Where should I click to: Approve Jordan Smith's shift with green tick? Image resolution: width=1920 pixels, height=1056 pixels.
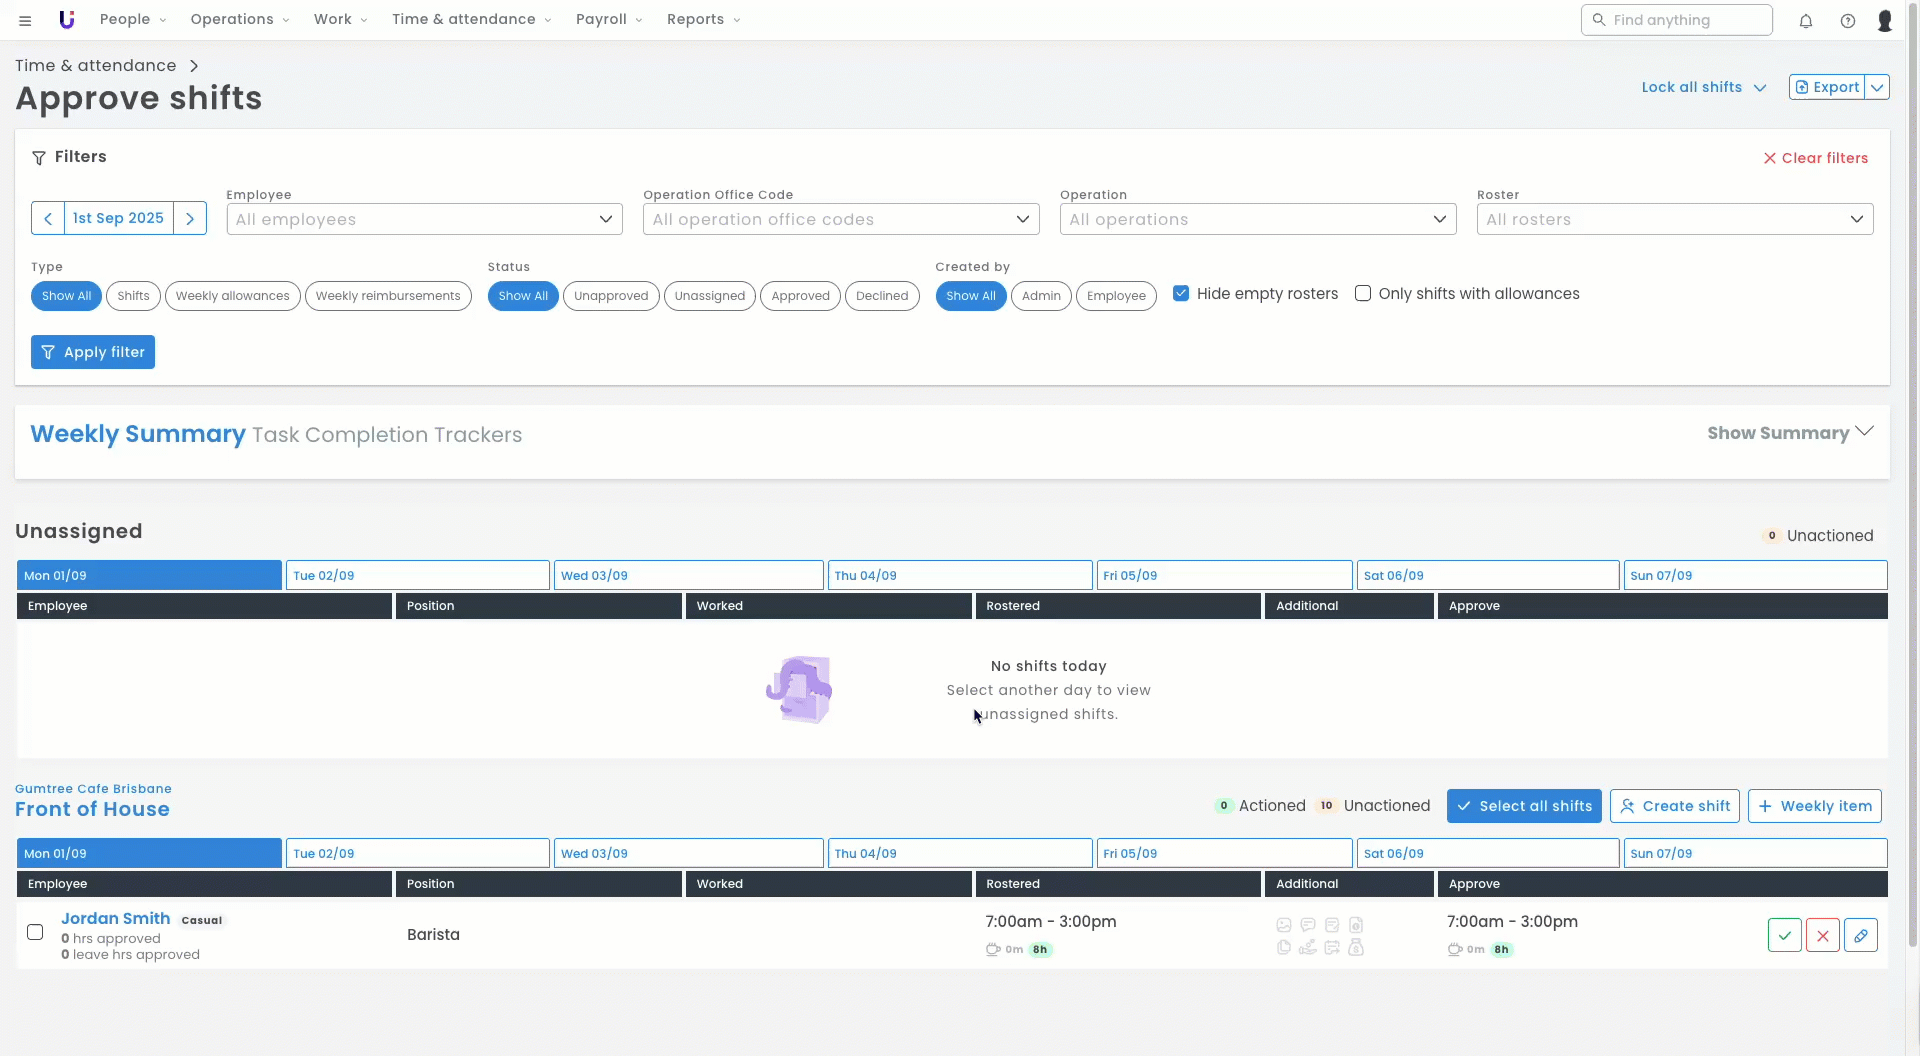pyautogui.click(x=1784, y=935)
